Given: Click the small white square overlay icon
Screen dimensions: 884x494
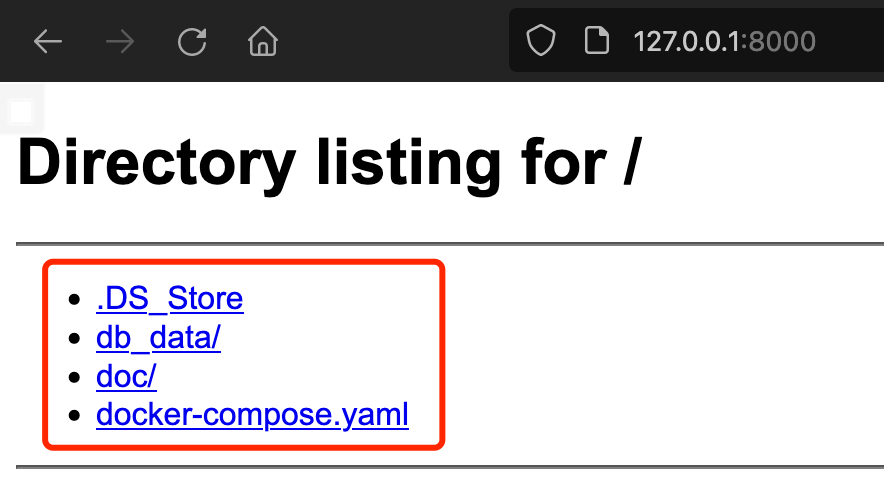Looking at the screenshot, I should [21, 111].
